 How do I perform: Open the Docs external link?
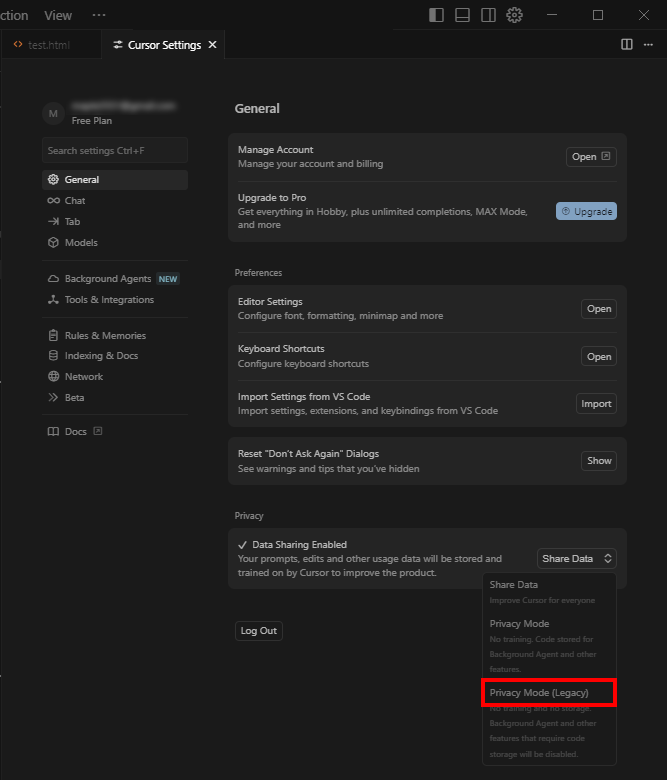[x=115, y=431]
